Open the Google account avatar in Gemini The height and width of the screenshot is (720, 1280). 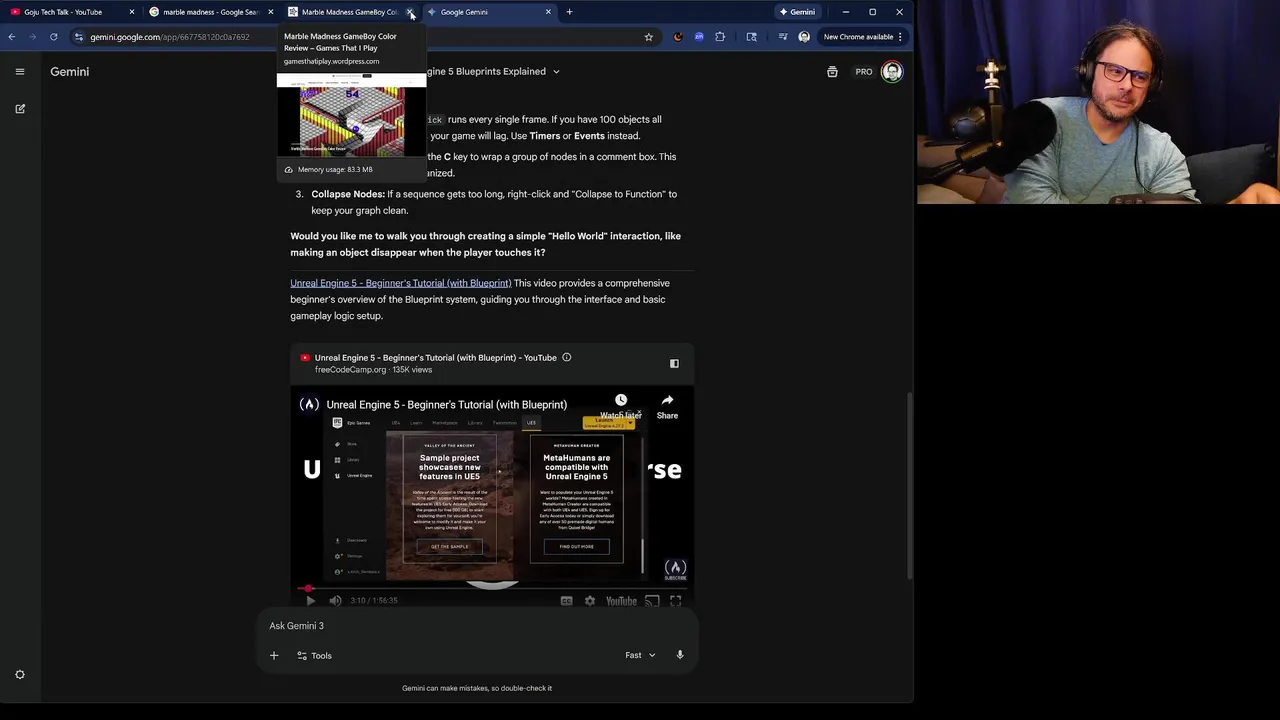892,72
